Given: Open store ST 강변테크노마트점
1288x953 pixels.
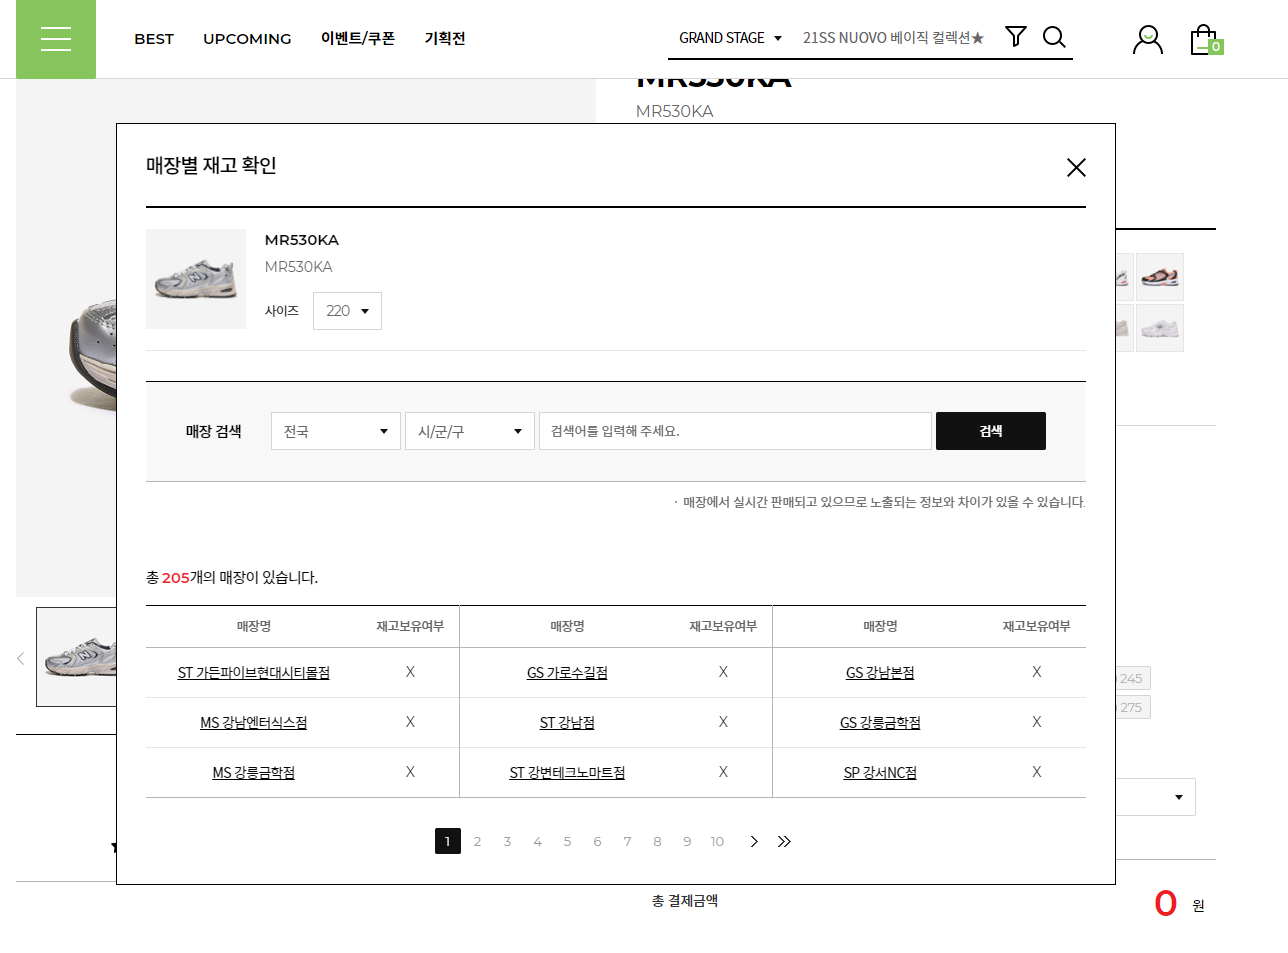Looking at the screenshot, I should [567, 773].
